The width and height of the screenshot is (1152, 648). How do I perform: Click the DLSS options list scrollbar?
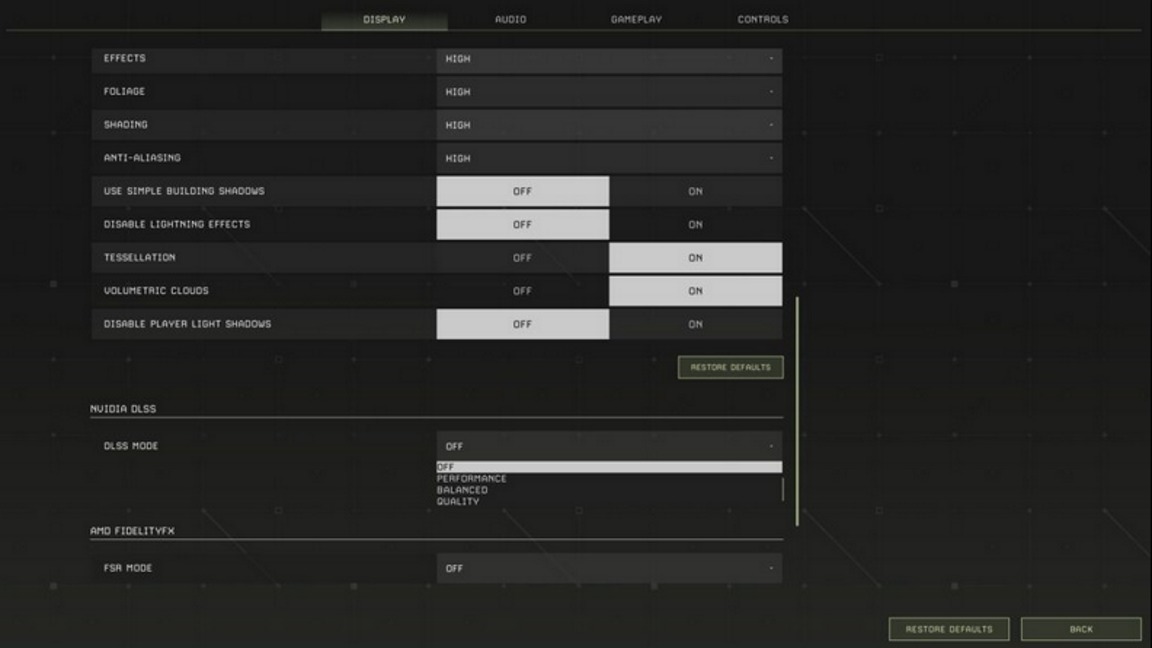(x=782, y=489)
